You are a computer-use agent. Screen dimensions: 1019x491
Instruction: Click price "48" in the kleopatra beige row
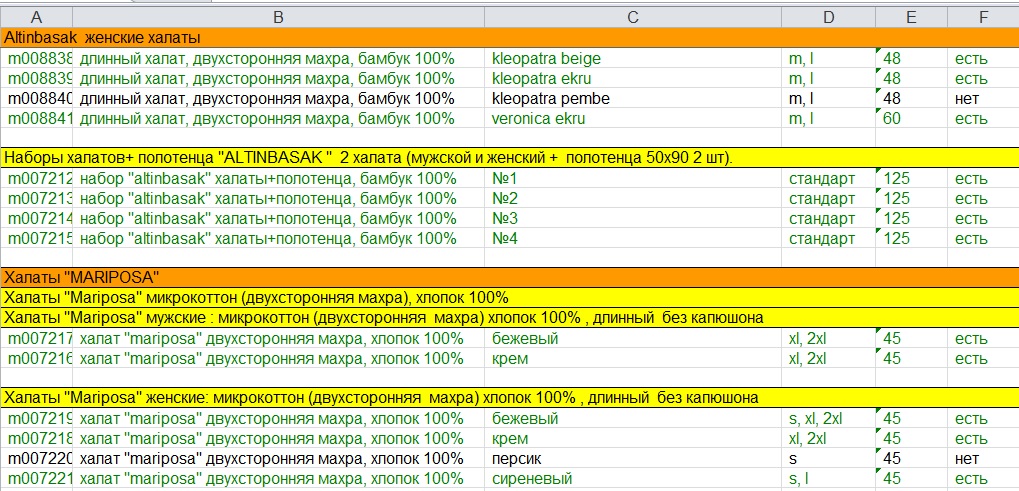click(x=892, y=58)
